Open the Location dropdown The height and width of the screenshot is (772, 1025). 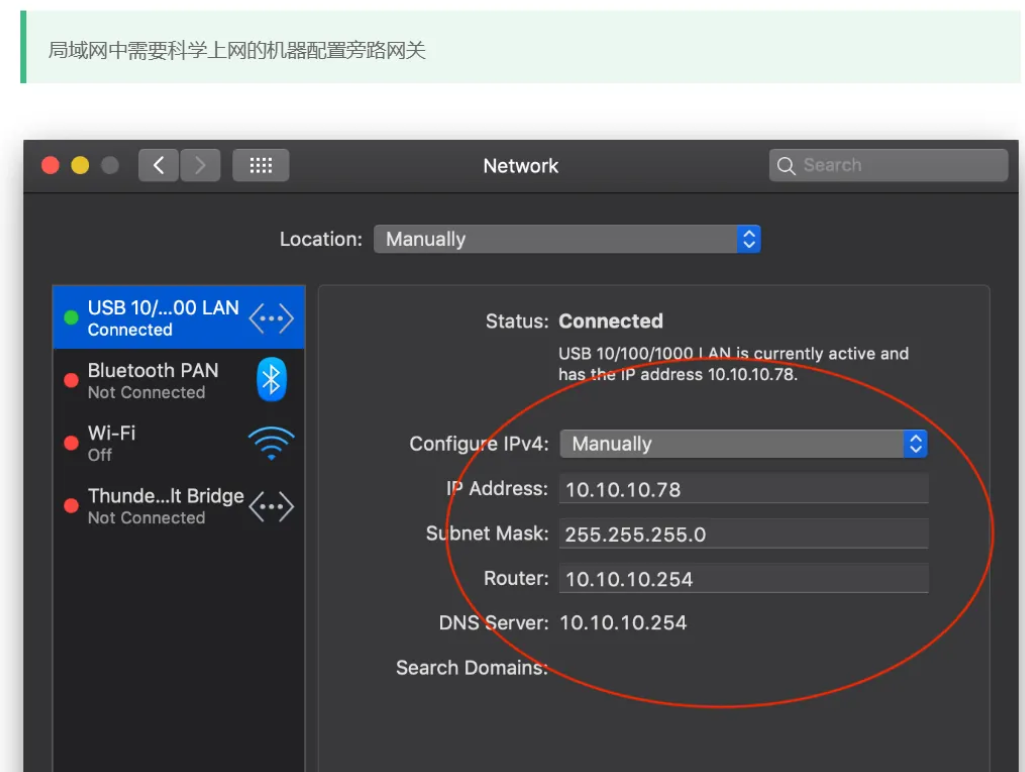[567, 239]
